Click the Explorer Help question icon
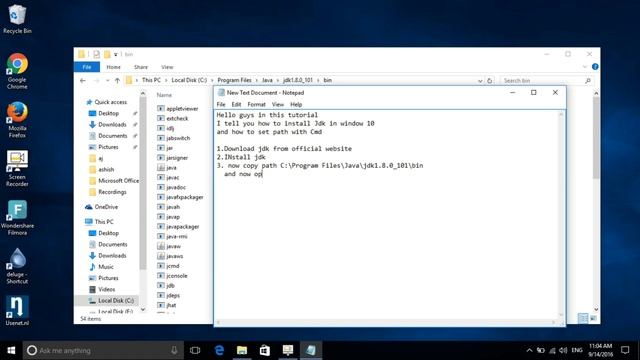Viewport: 640px width, 360px height. pyautogui.click(x=595, y=67)
